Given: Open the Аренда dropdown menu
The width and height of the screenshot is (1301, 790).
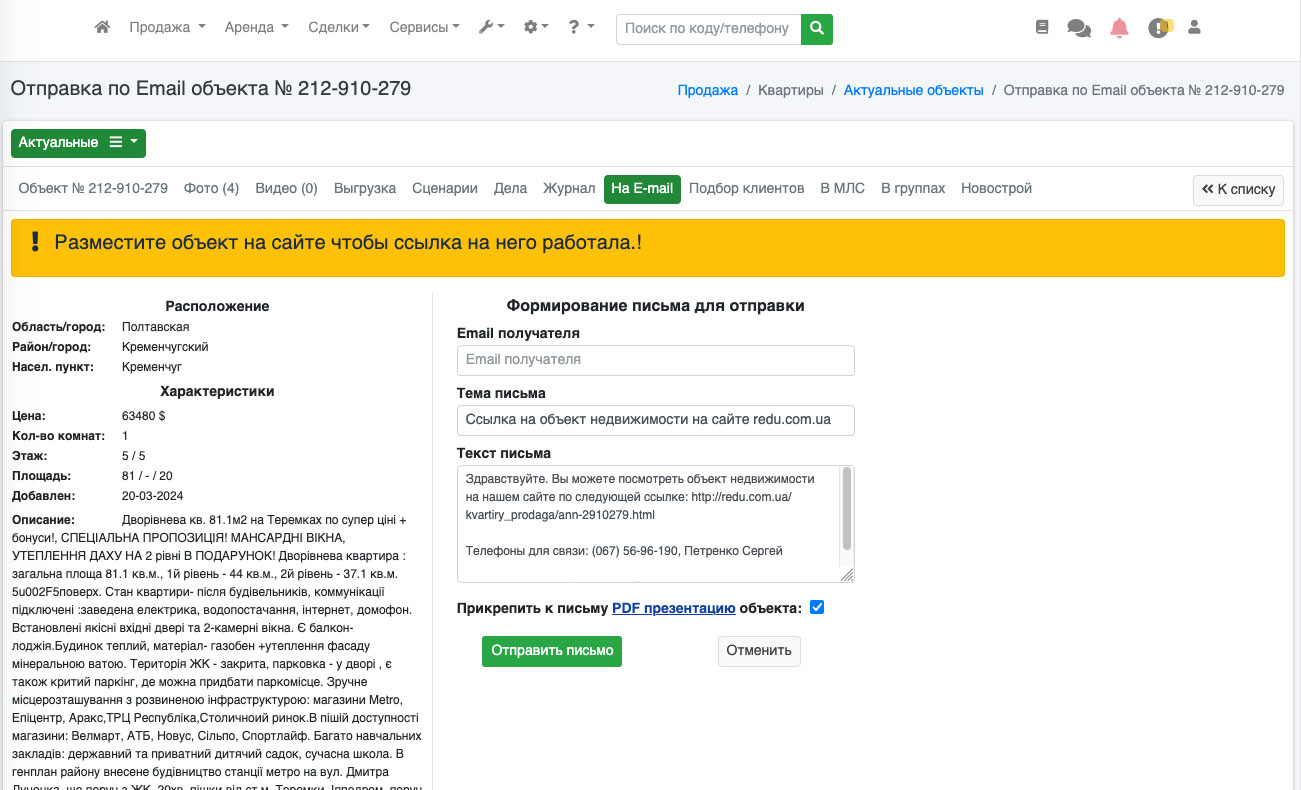Looking at the screenshot, I should [x=256, y=28].
